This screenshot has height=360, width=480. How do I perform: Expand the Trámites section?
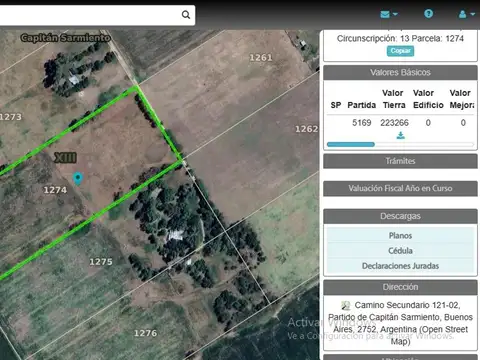coord(400,161)
